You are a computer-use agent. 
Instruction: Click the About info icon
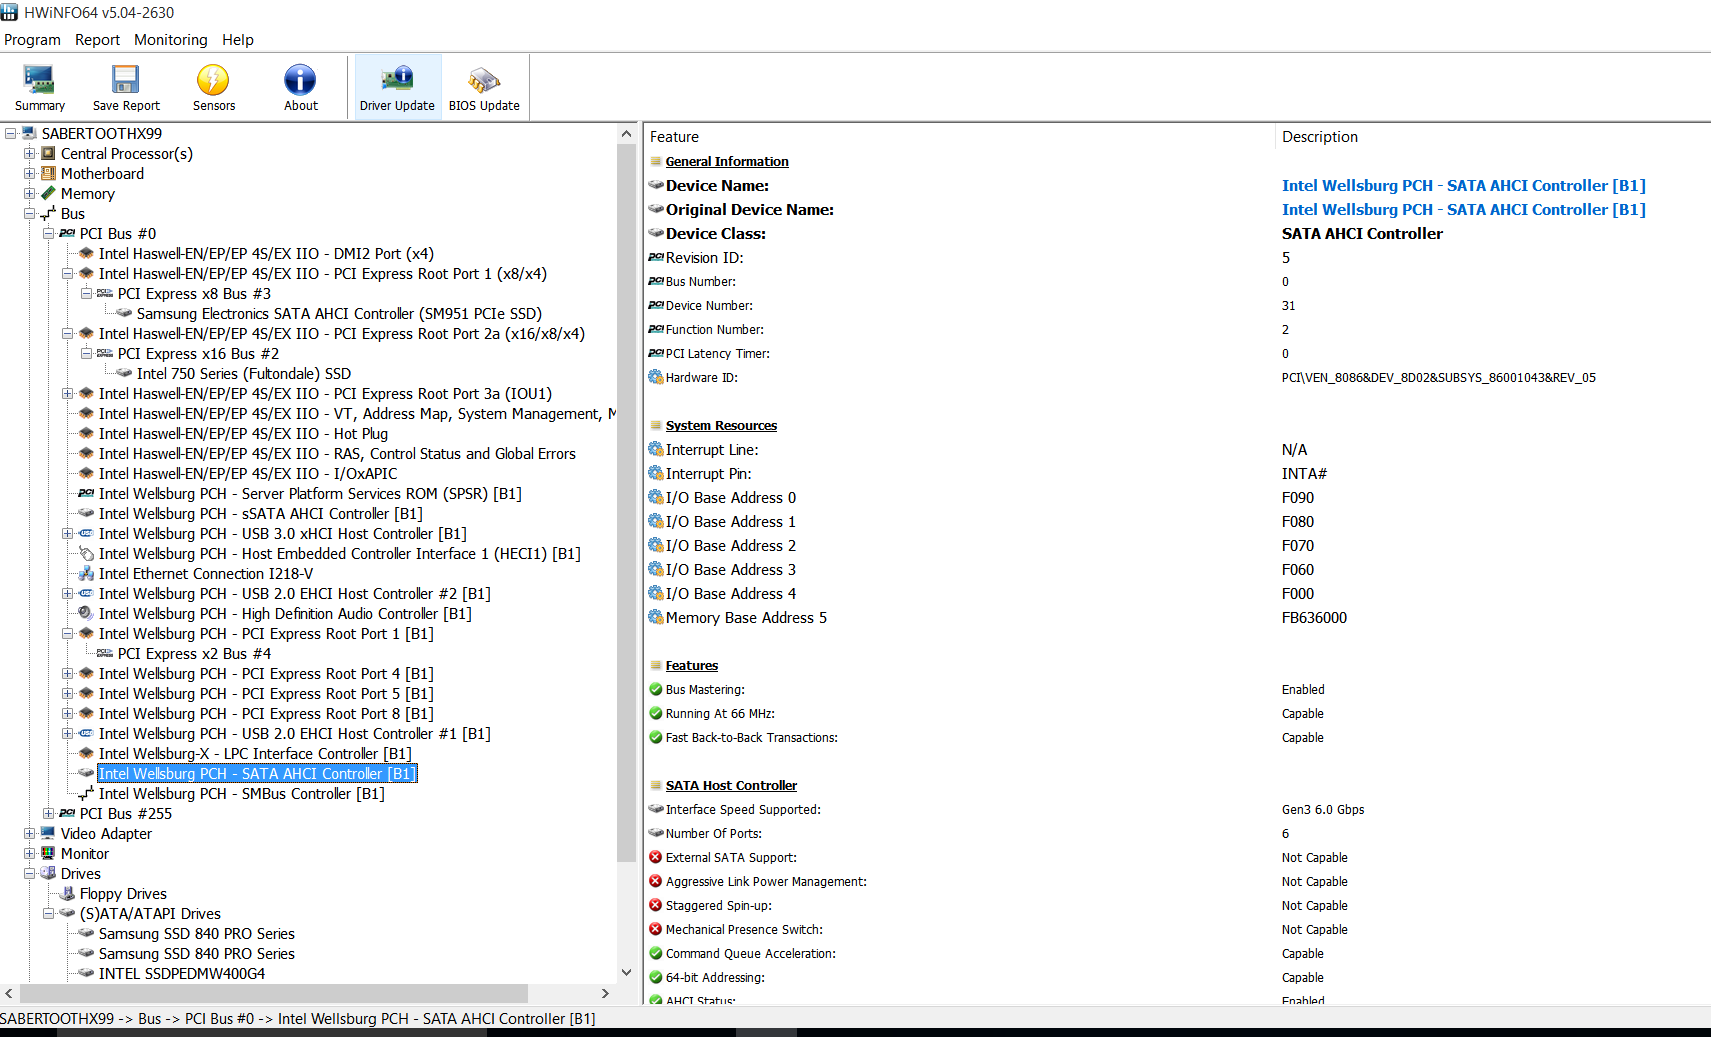[300, 87]
